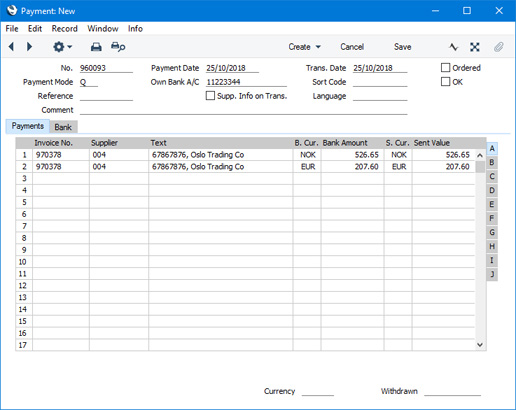Open print preview icon

point(118,47)
